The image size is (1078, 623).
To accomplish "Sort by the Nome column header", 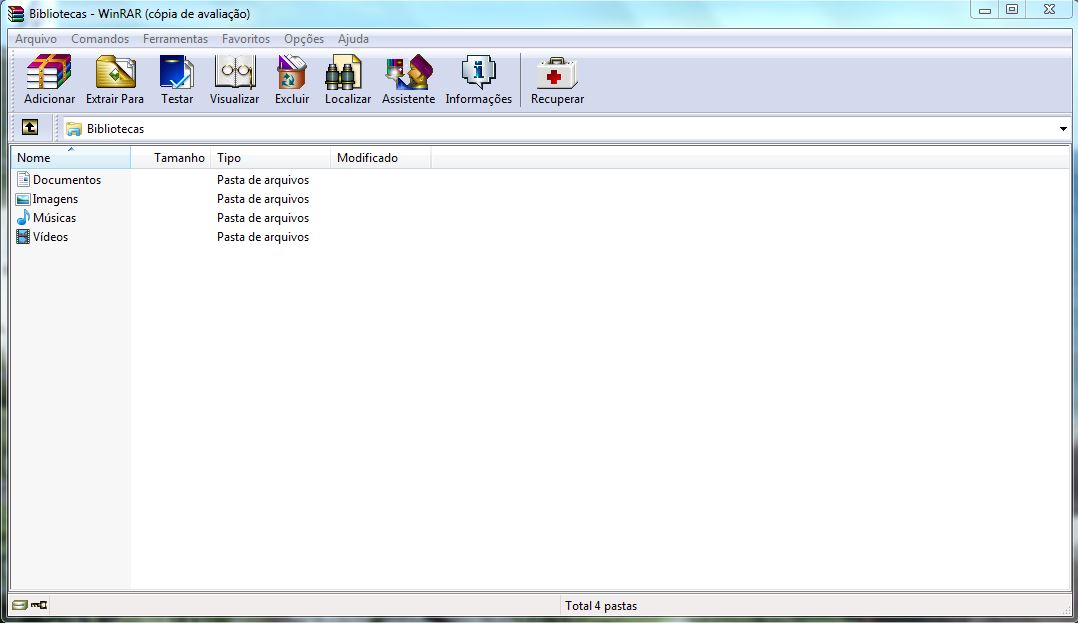I will point(71,157).
